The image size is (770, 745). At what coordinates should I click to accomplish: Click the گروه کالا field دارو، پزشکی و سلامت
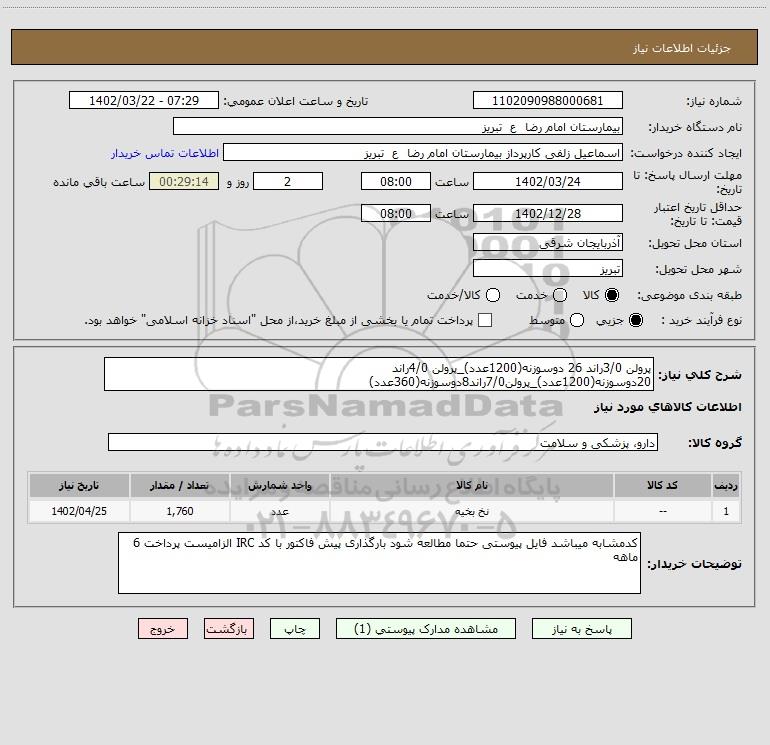click(x=383, y=442)
